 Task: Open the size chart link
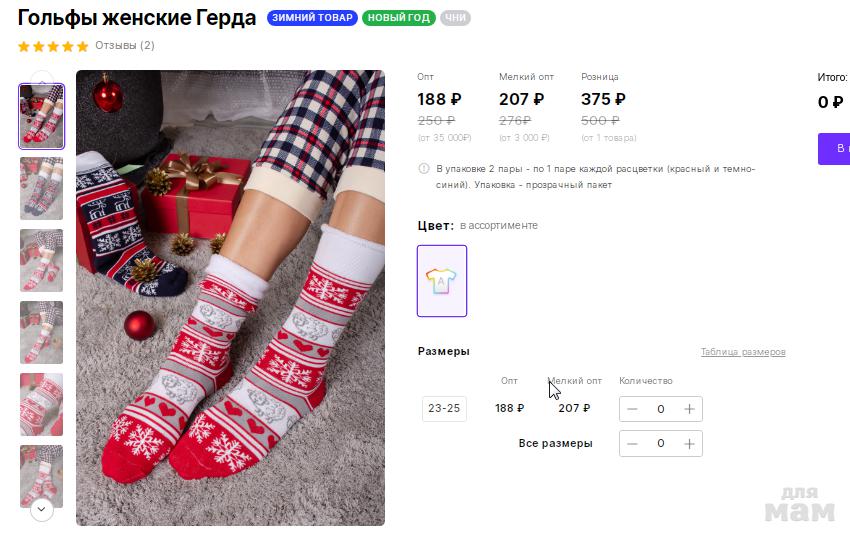point(742,352)
